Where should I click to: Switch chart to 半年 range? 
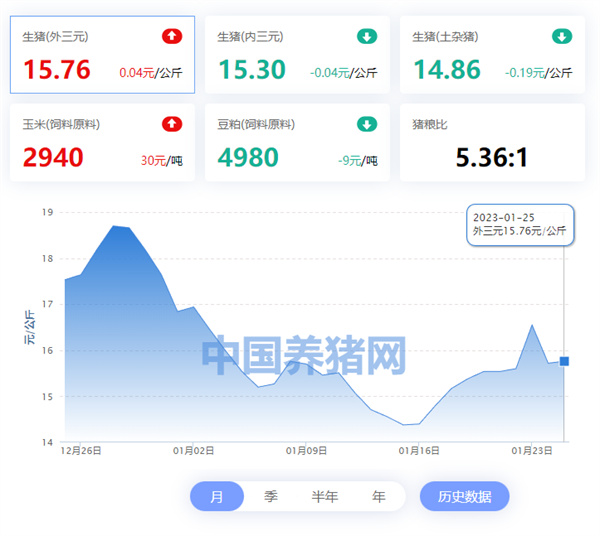(325, 496)
